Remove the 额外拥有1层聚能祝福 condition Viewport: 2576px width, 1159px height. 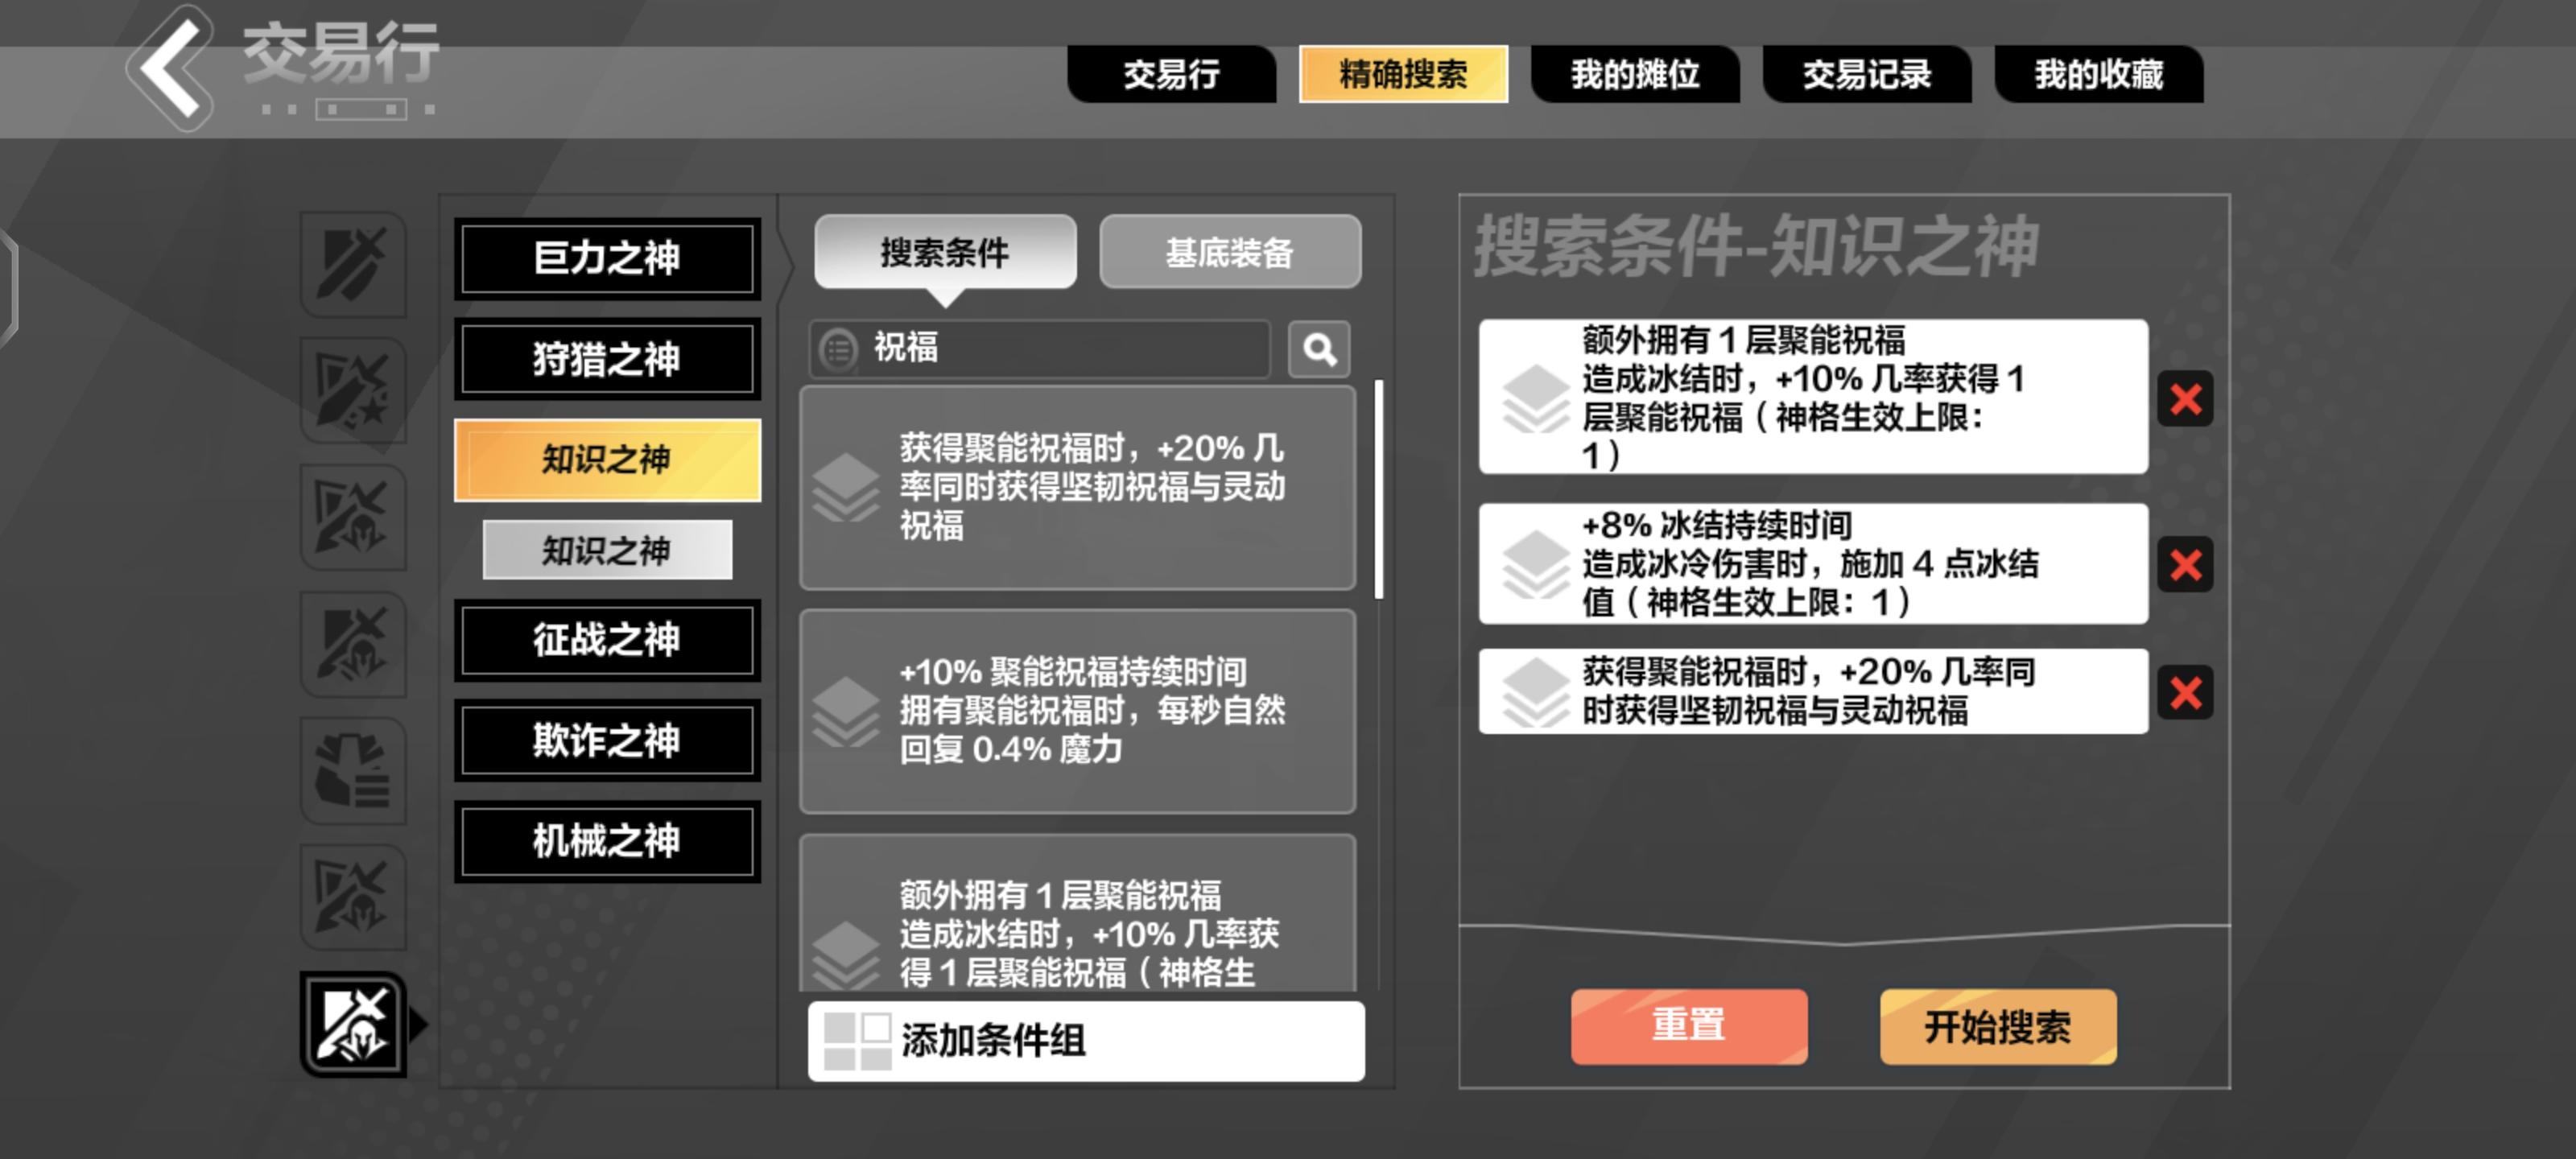click(x=2185, y=398)
